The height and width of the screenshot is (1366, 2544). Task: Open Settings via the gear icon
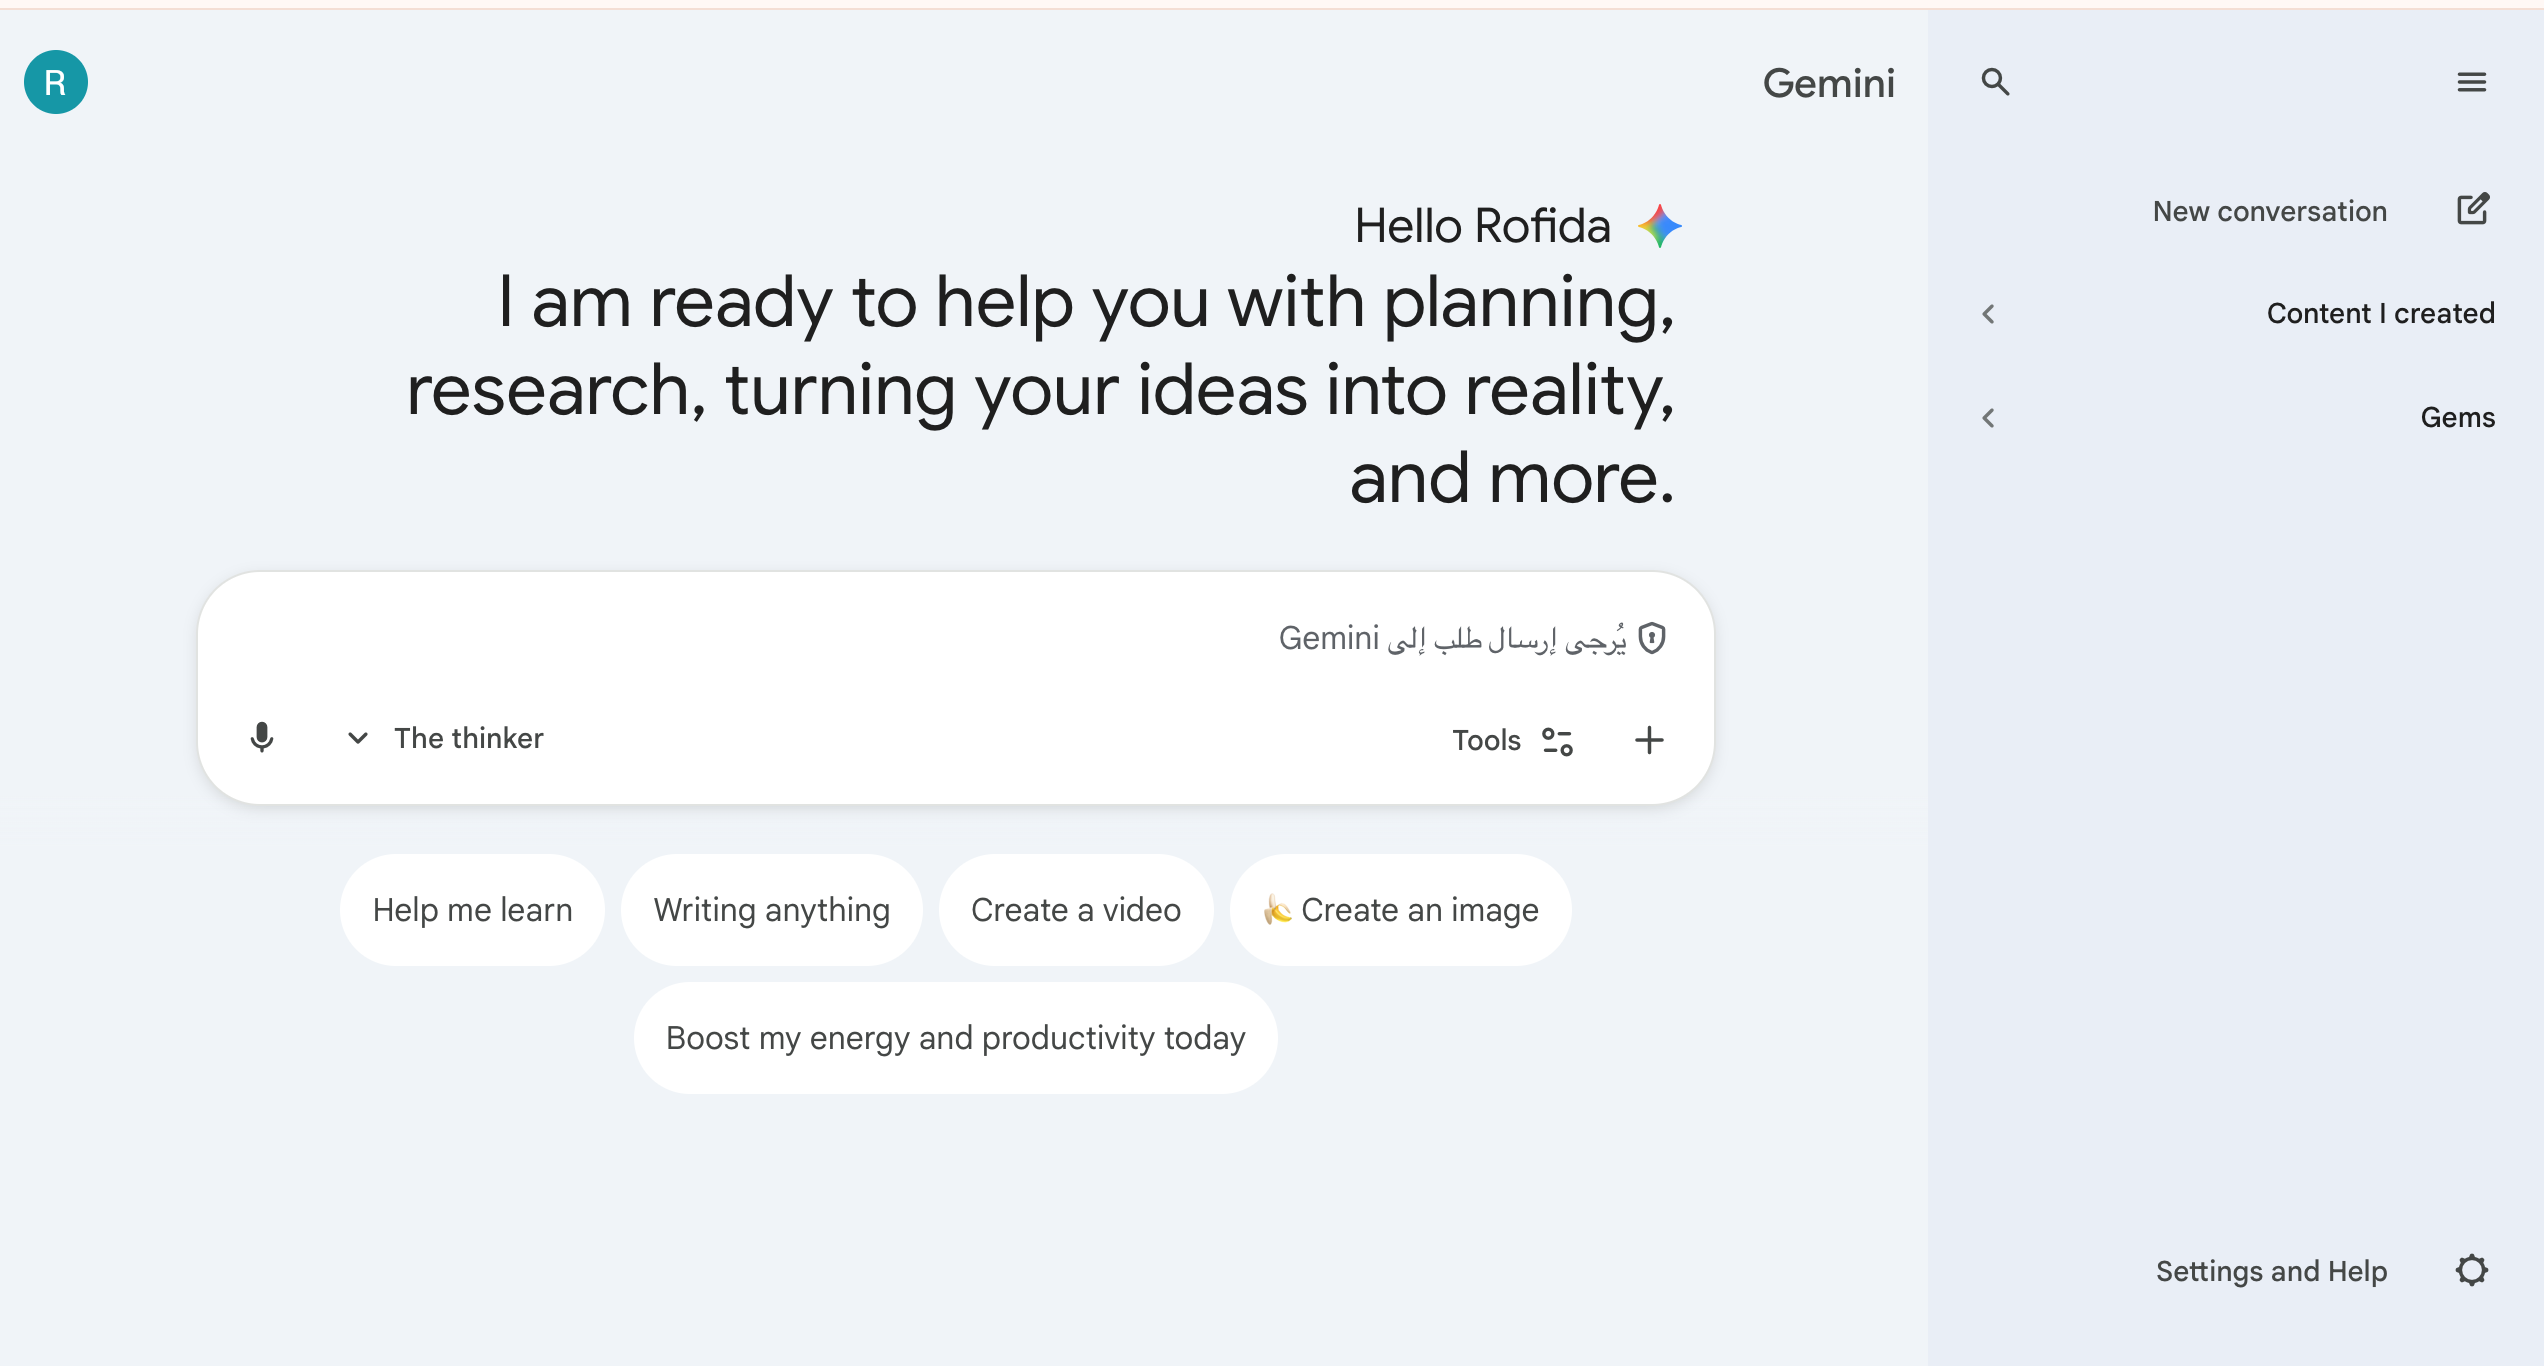coord(2472,1270)
